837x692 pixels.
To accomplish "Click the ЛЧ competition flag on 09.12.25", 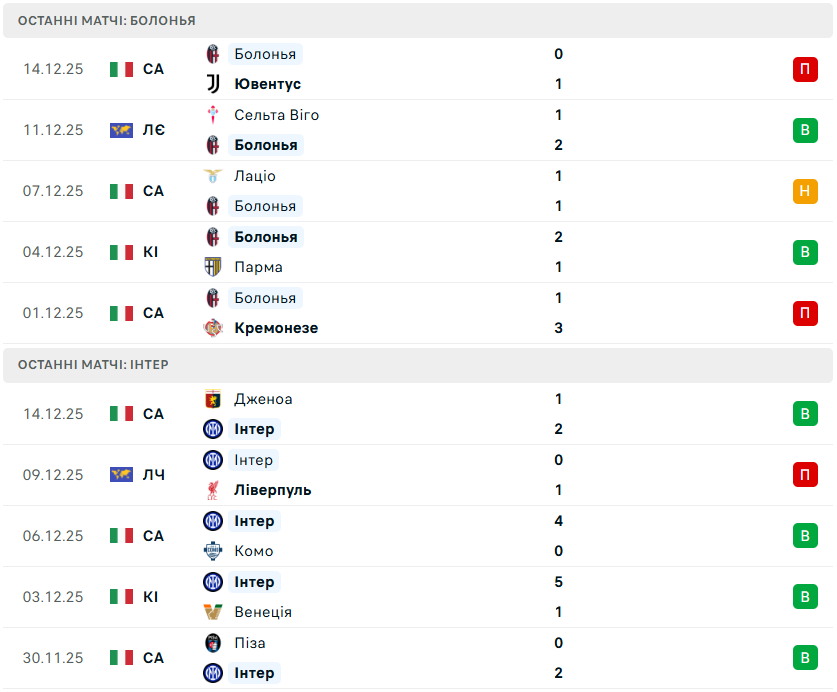I will (x=121, y=475).
